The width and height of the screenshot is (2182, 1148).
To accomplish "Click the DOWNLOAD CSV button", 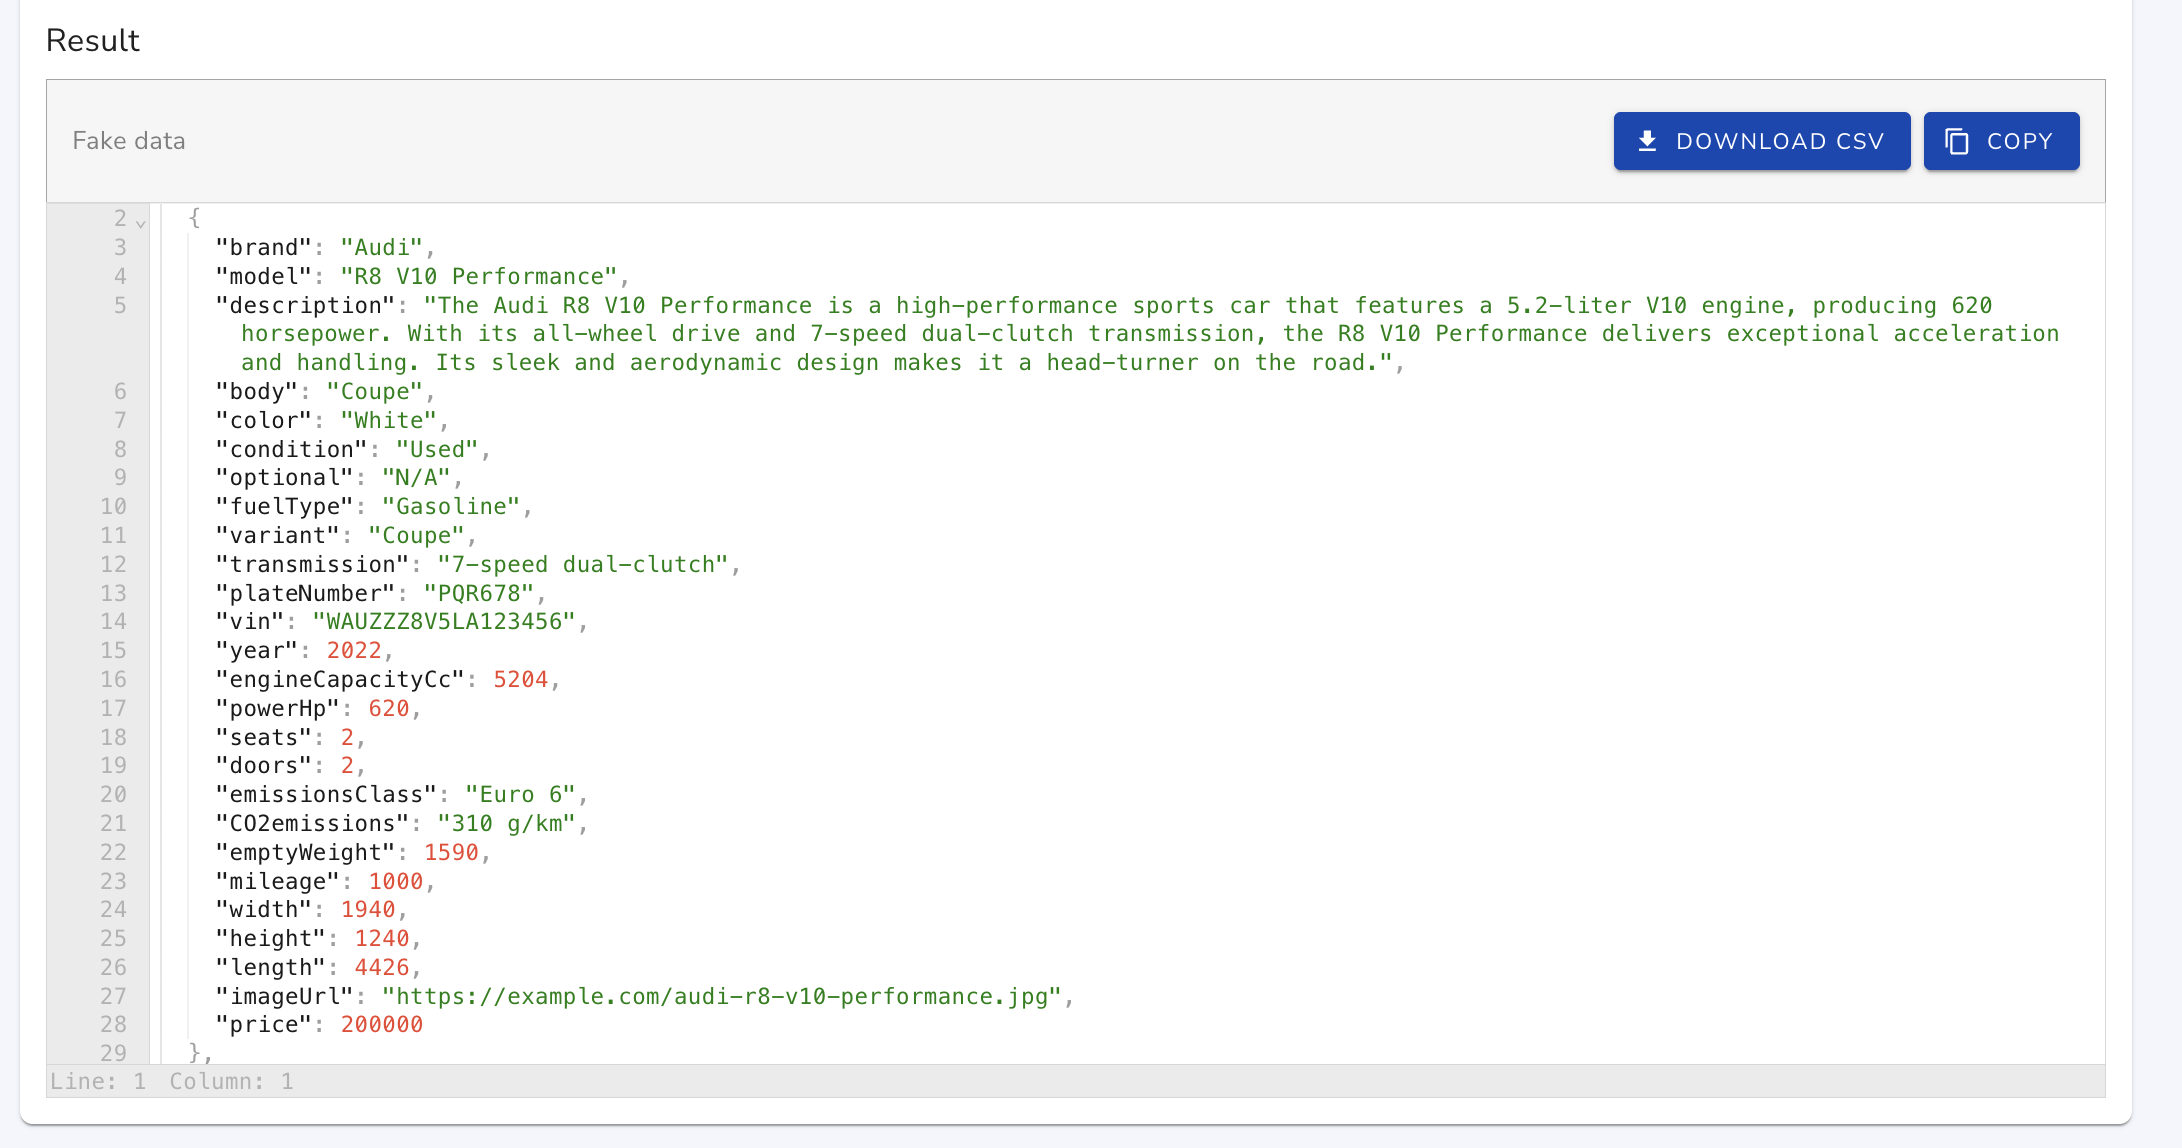I will pos(1762,140).
